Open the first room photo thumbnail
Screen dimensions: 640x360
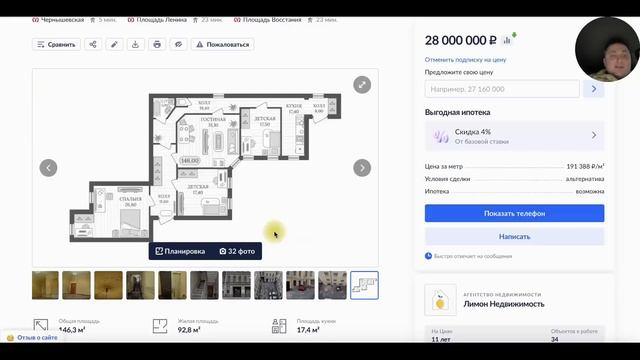45,285
